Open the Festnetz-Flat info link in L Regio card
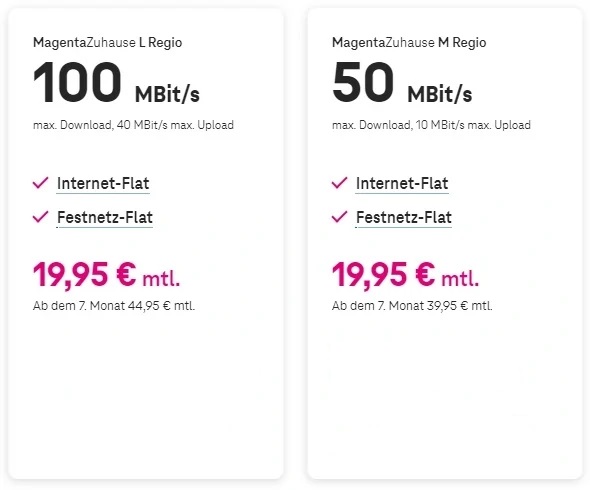The width and height of the screenshot is (590, 490). click(x=105, y=218)
